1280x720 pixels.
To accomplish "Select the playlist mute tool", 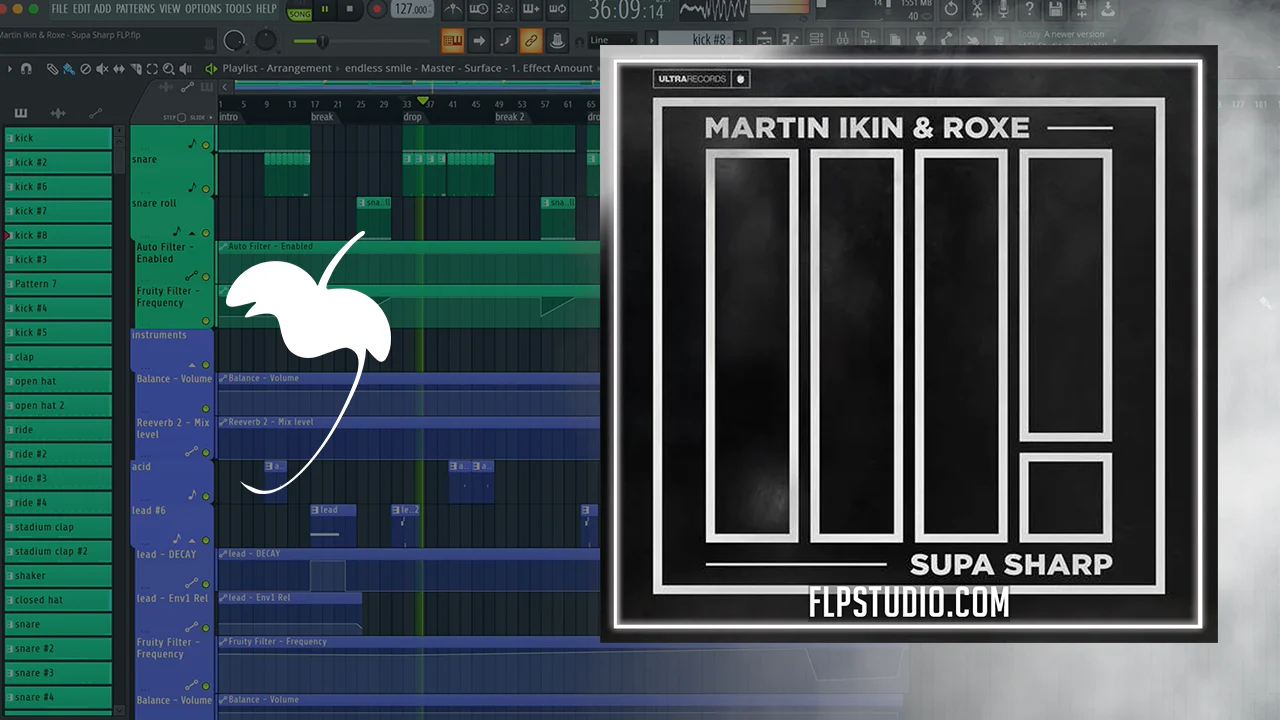I will [x=102, y=69].
